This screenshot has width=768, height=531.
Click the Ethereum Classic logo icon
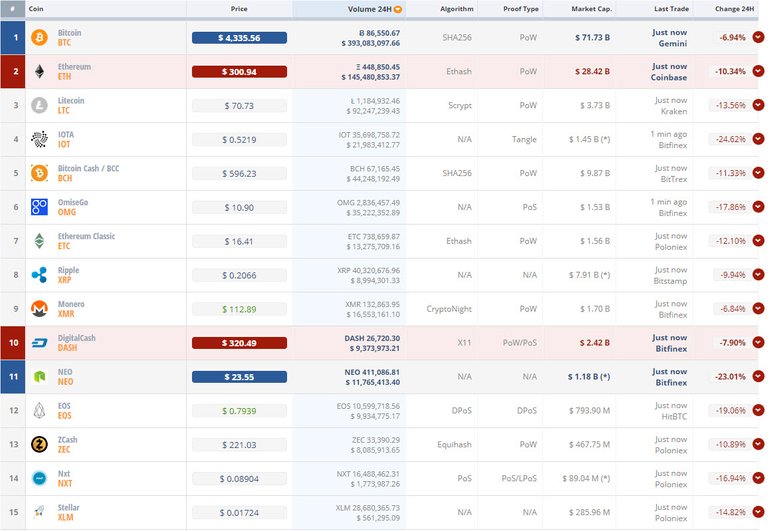click(x=39, y=241)
